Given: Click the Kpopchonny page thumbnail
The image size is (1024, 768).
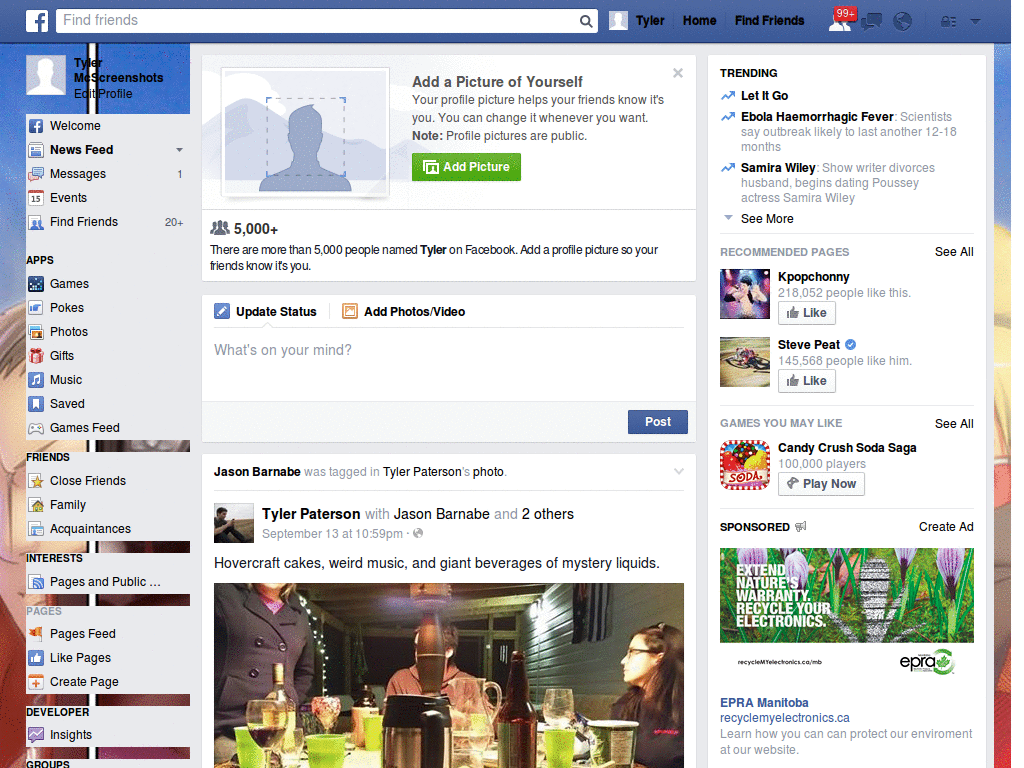Looking at the screenshot, I should pos(744,294).
